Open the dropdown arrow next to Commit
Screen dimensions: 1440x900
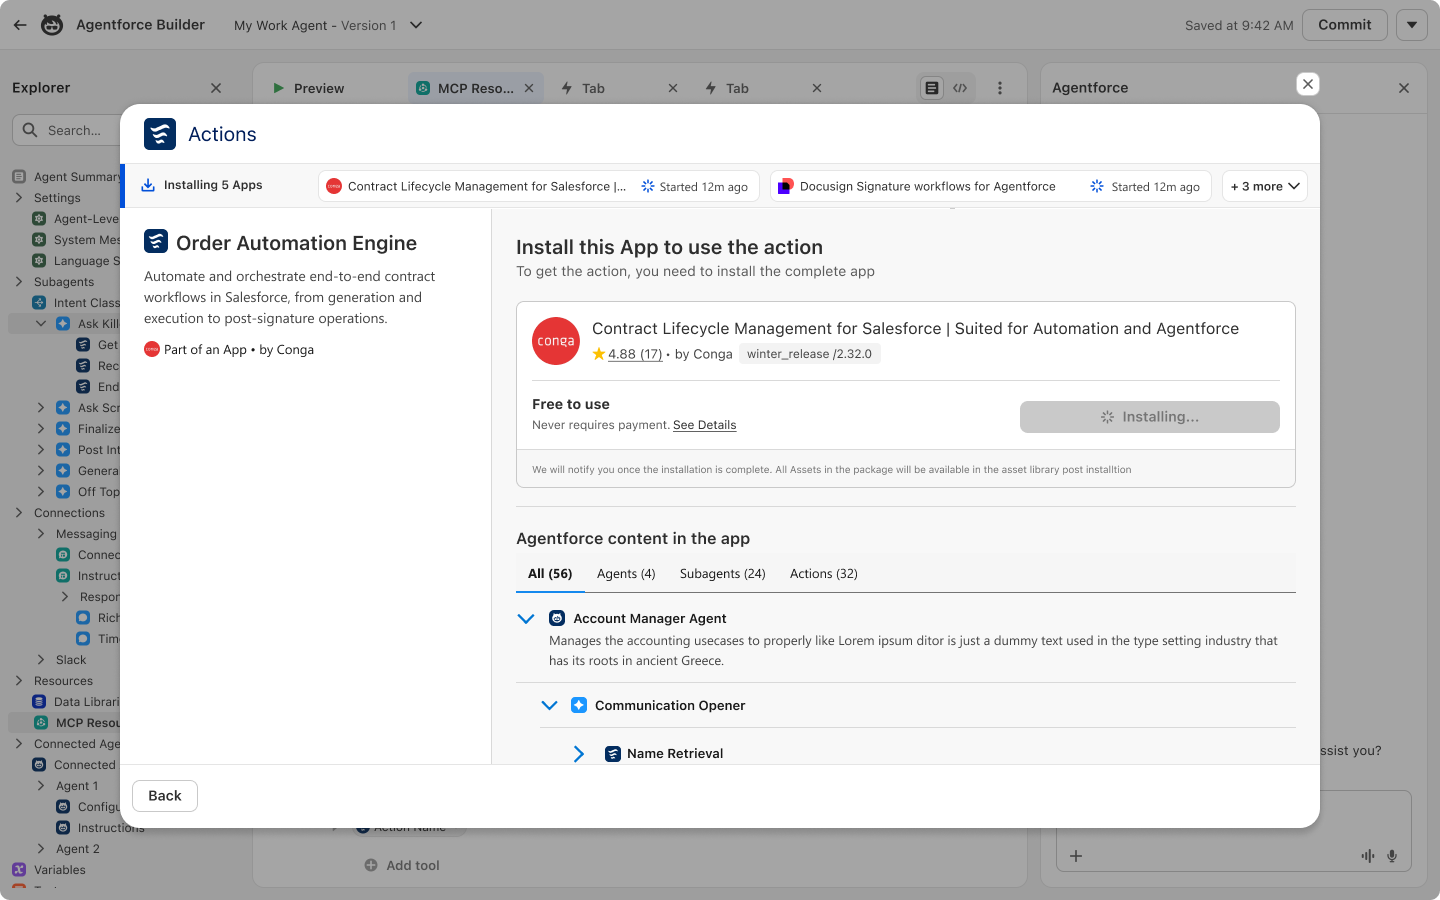(x=1411, y=25)
